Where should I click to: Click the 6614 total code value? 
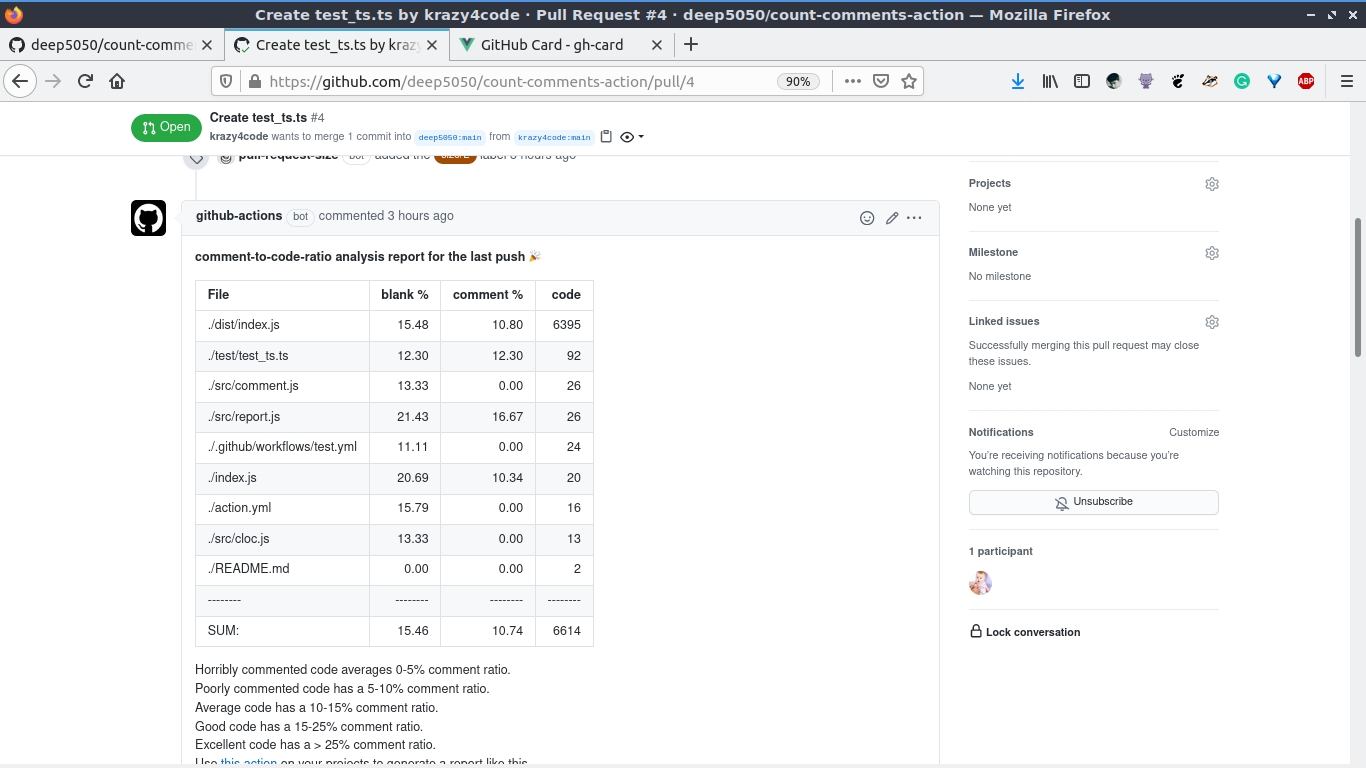(x=566, y=631)
